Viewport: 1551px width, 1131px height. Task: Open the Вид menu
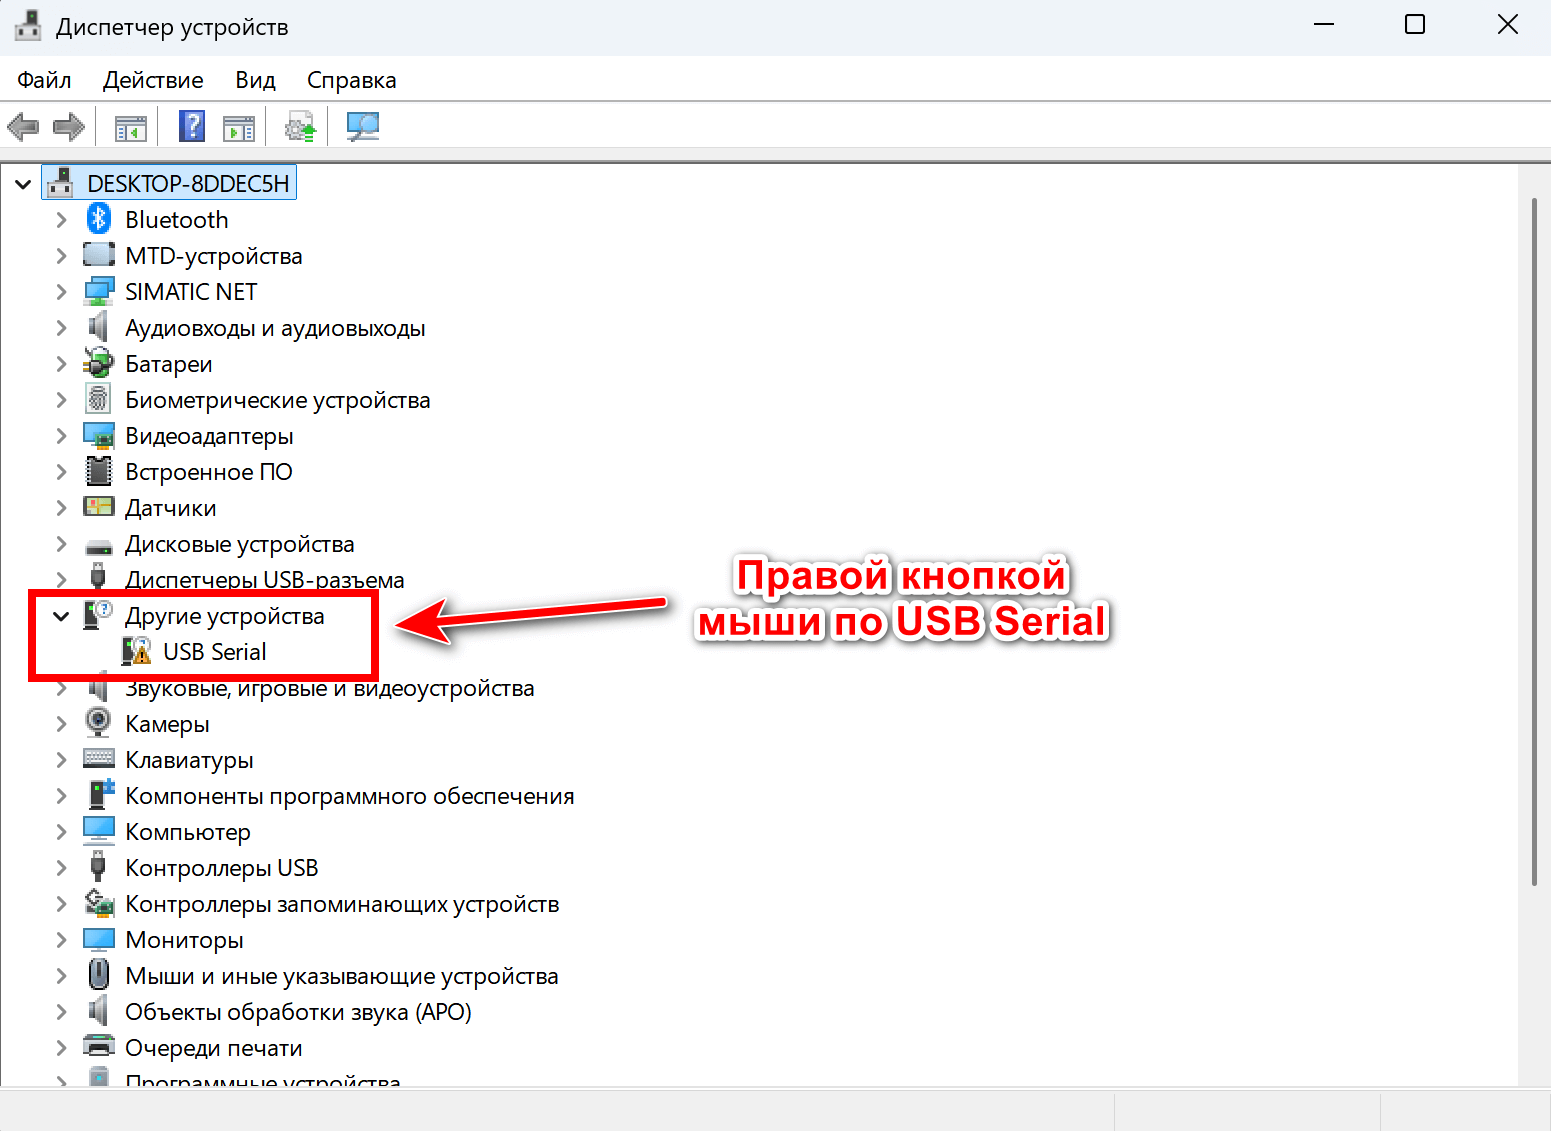pos(255,79)
